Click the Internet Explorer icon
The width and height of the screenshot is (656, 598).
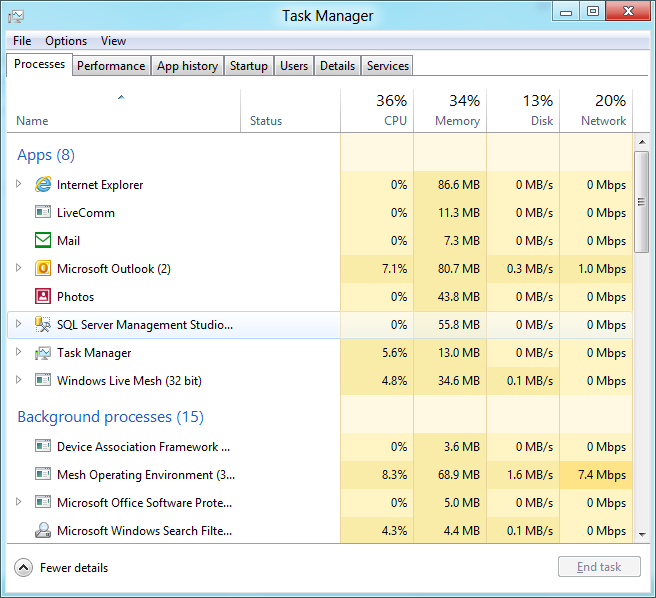pos(43,185)
